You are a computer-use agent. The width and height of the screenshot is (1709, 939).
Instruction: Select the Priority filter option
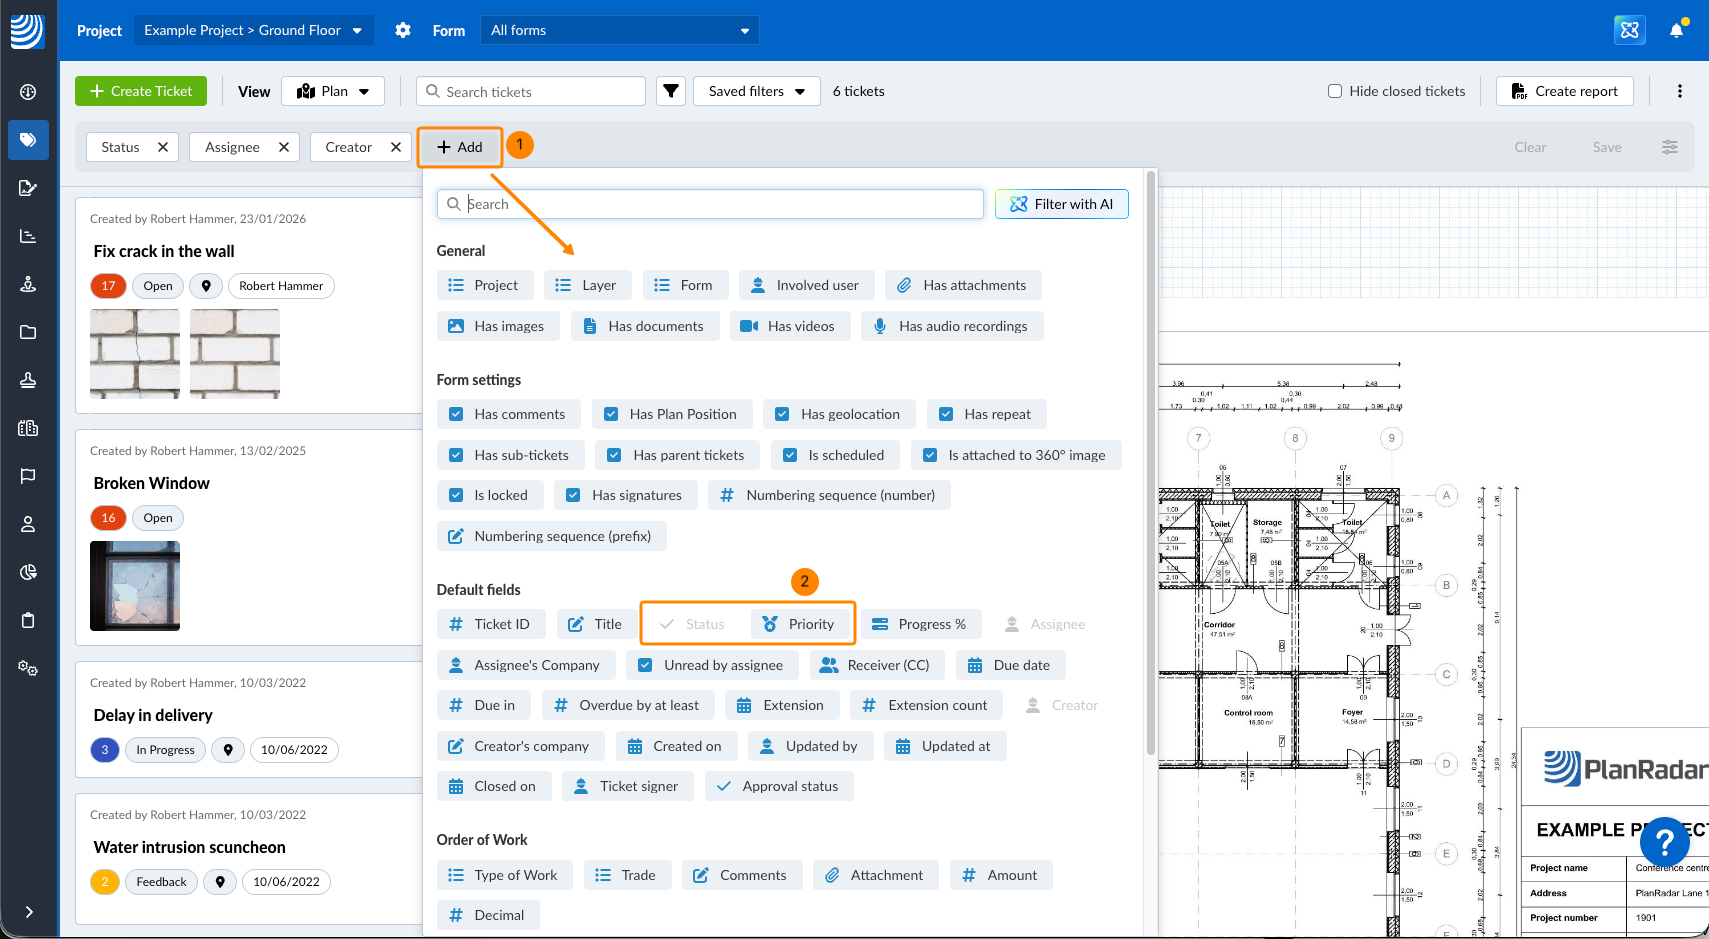pyautogui.click(x=799, y=624)
